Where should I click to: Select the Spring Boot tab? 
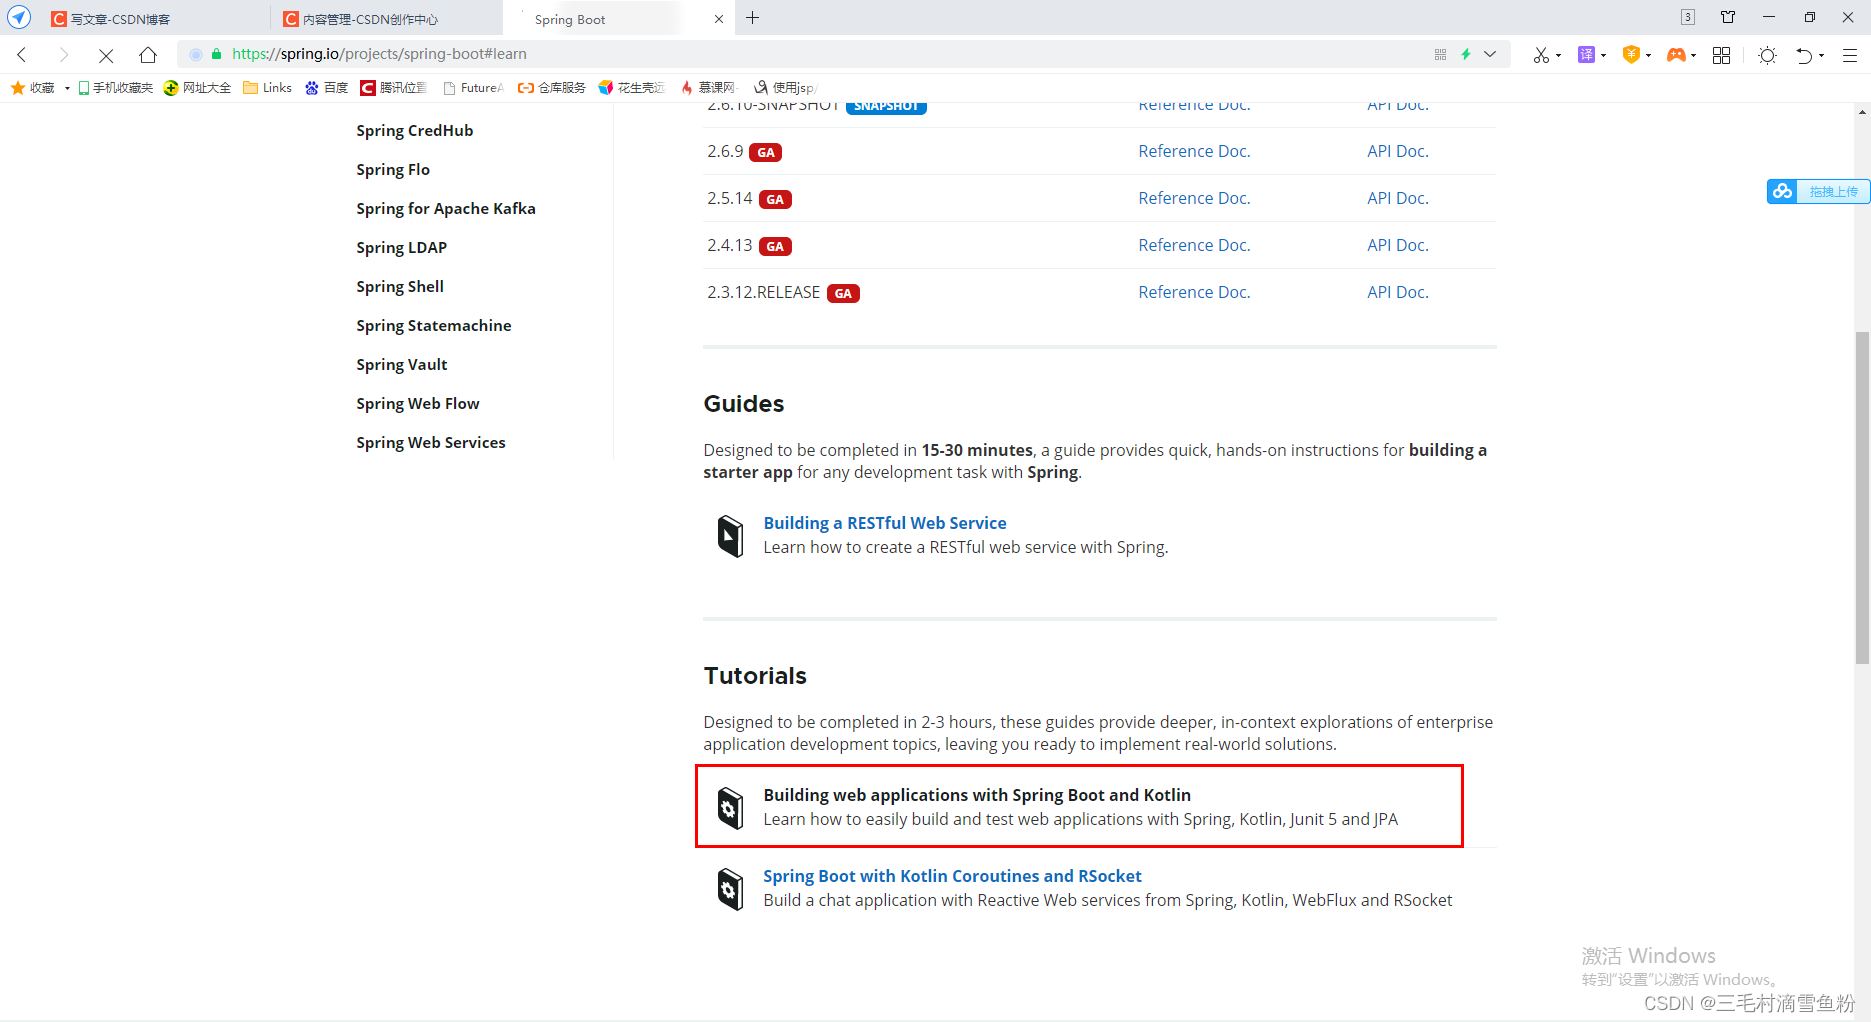[x=618, y=19]
